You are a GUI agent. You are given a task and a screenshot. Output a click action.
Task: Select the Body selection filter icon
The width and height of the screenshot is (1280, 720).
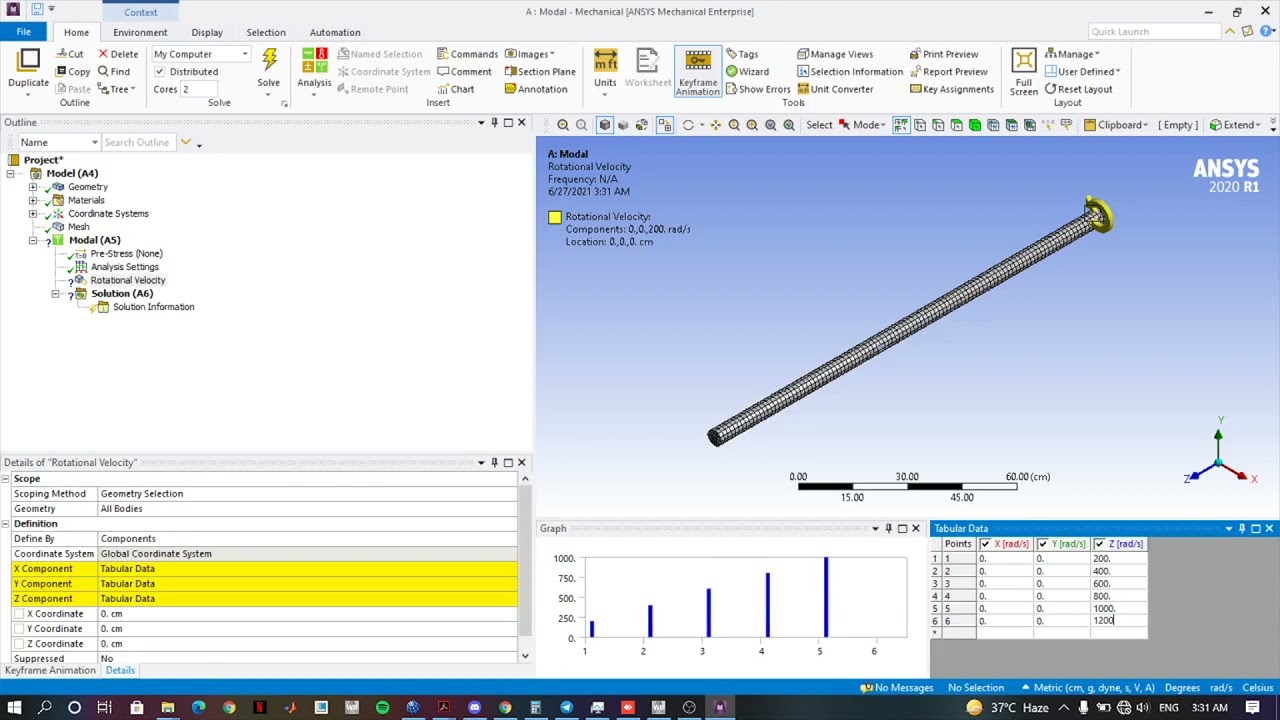click(x=975, y=125)
